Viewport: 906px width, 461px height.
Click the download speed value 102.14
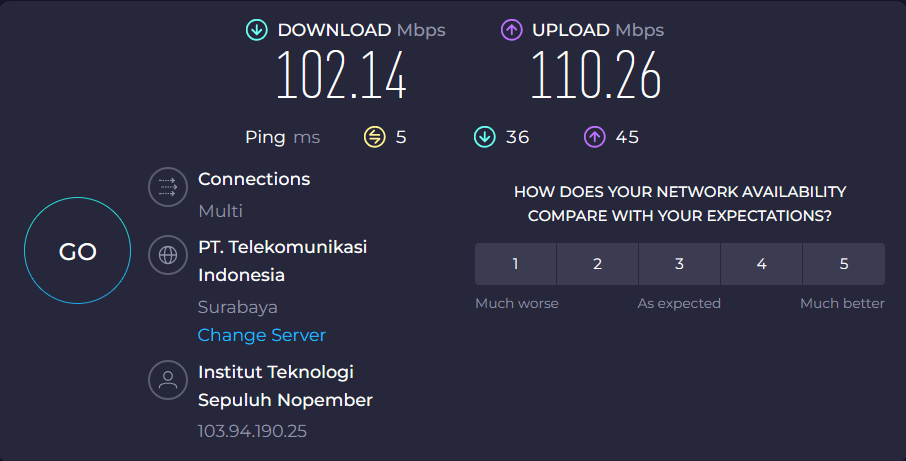point(341,76)
